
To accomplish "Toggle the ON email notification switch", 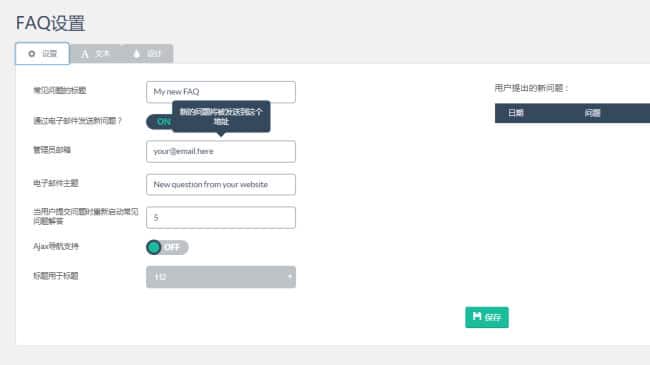I will pos(160,122).
